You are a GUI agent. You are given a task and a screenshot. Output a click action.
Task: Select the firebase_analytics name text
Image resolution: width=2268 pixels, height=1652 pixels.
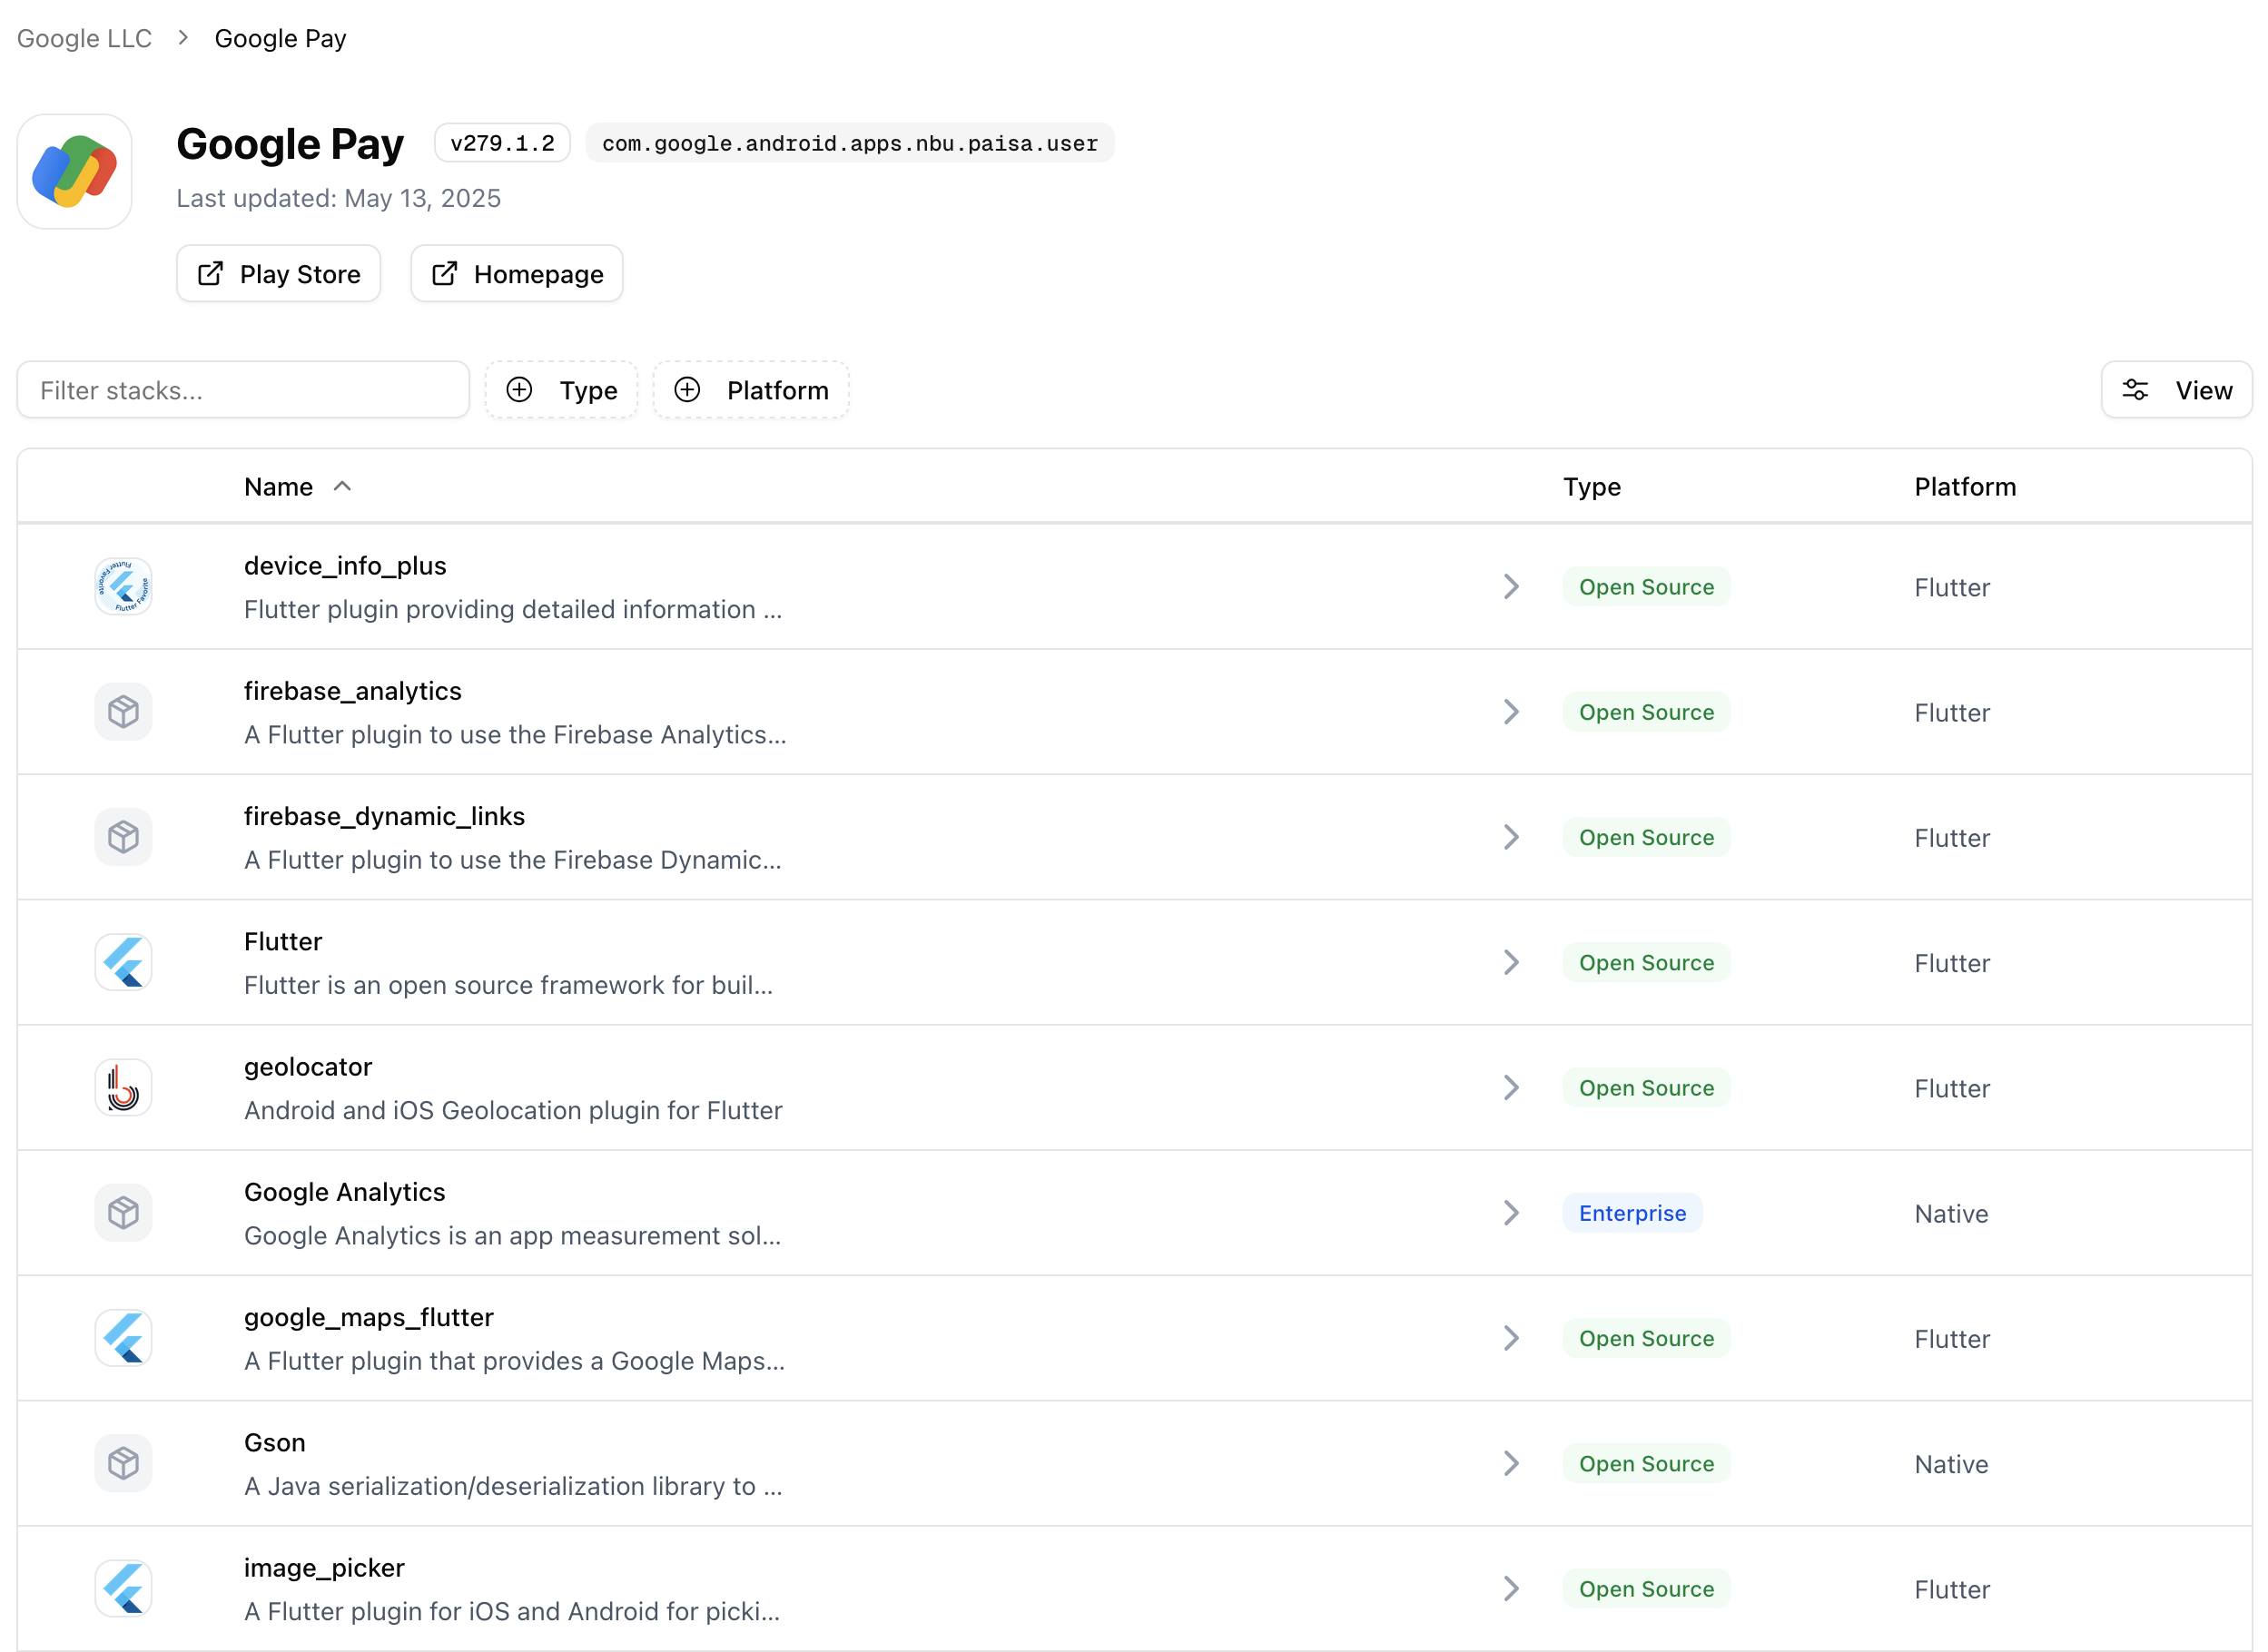[353, 691]
